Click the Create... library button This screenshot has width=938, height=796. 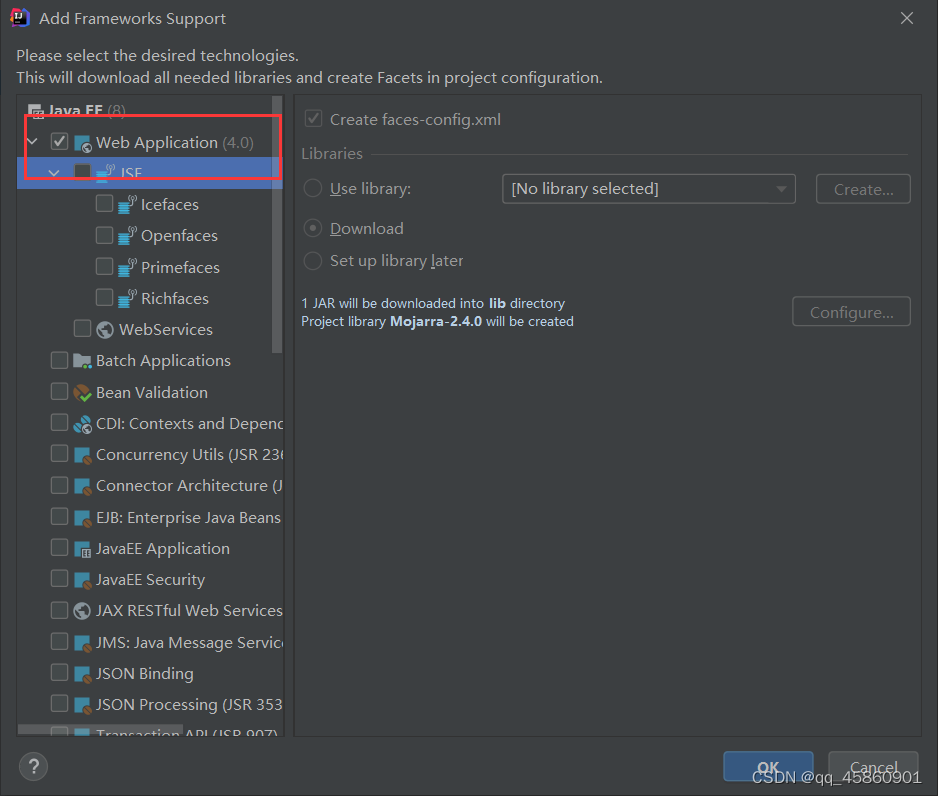(x=863, y=189)
